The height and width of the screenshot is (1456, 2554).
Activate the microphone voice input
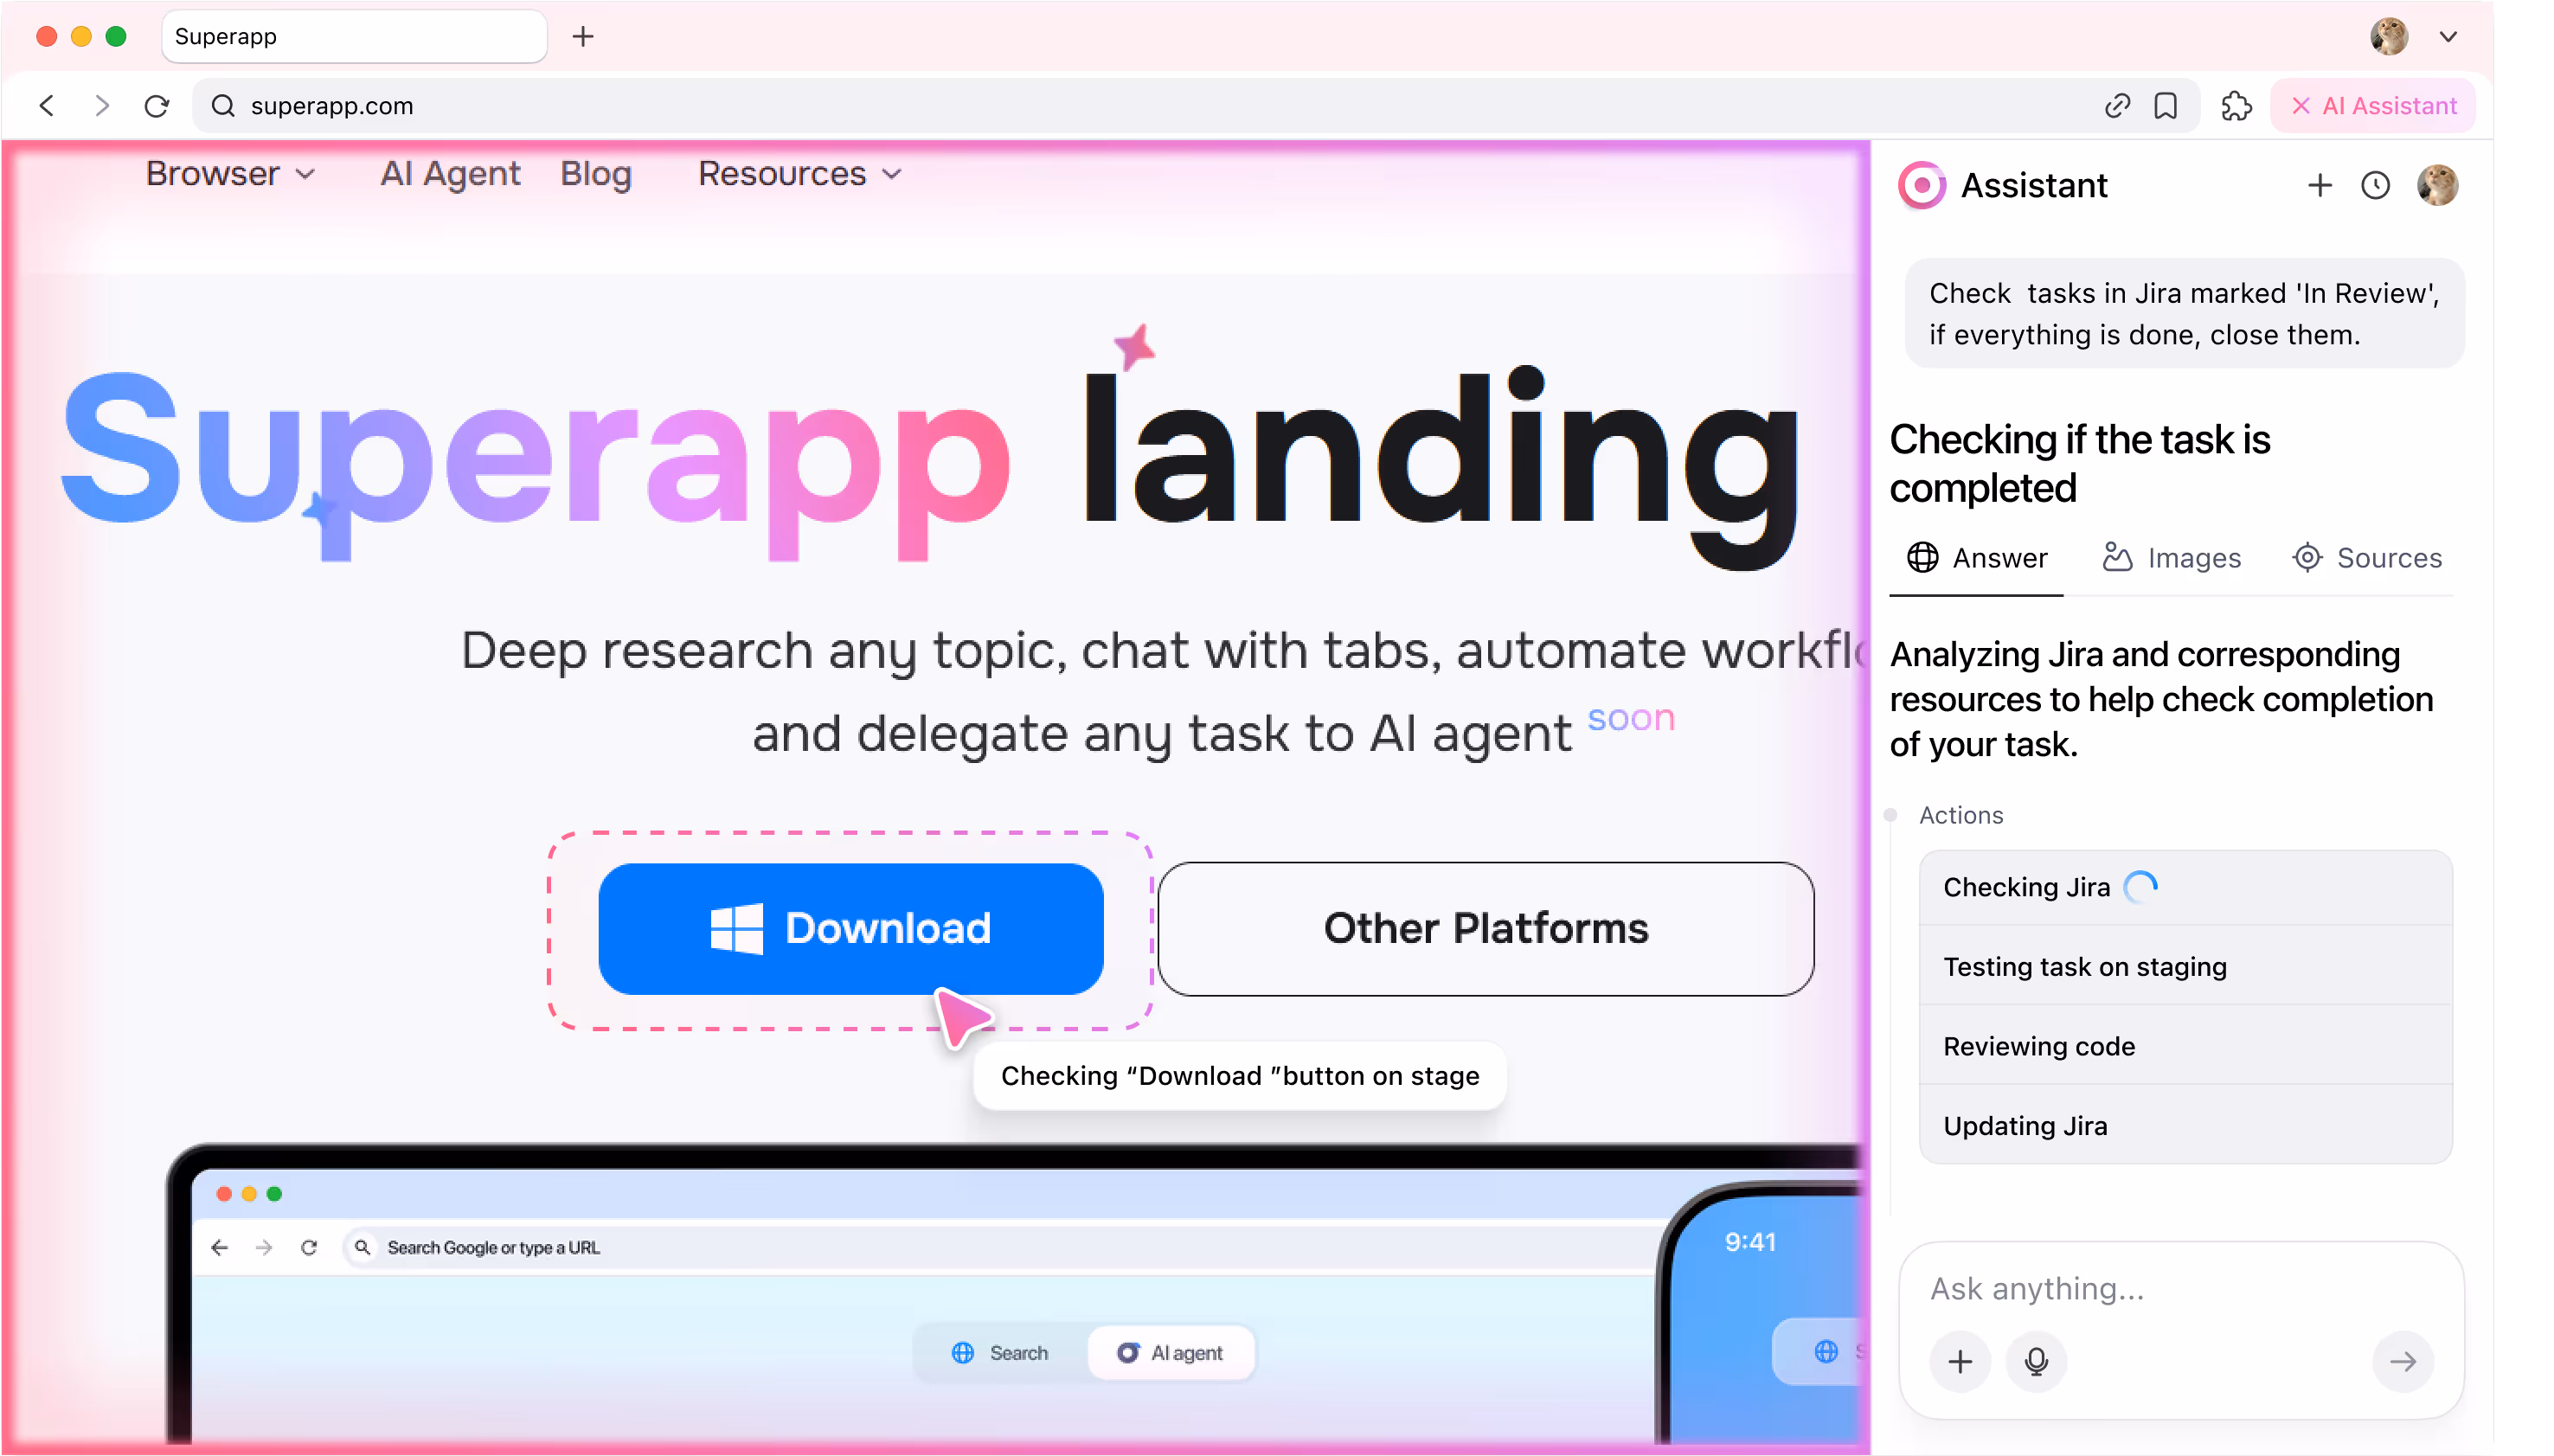point(2036,1361)
